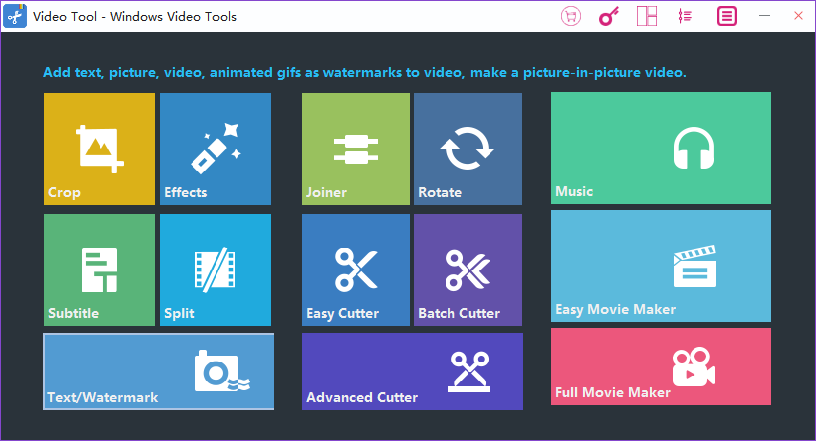Open the pink menu icon in title bar
This screenshot has width=816, height=441.
click(x=727, y=16)
